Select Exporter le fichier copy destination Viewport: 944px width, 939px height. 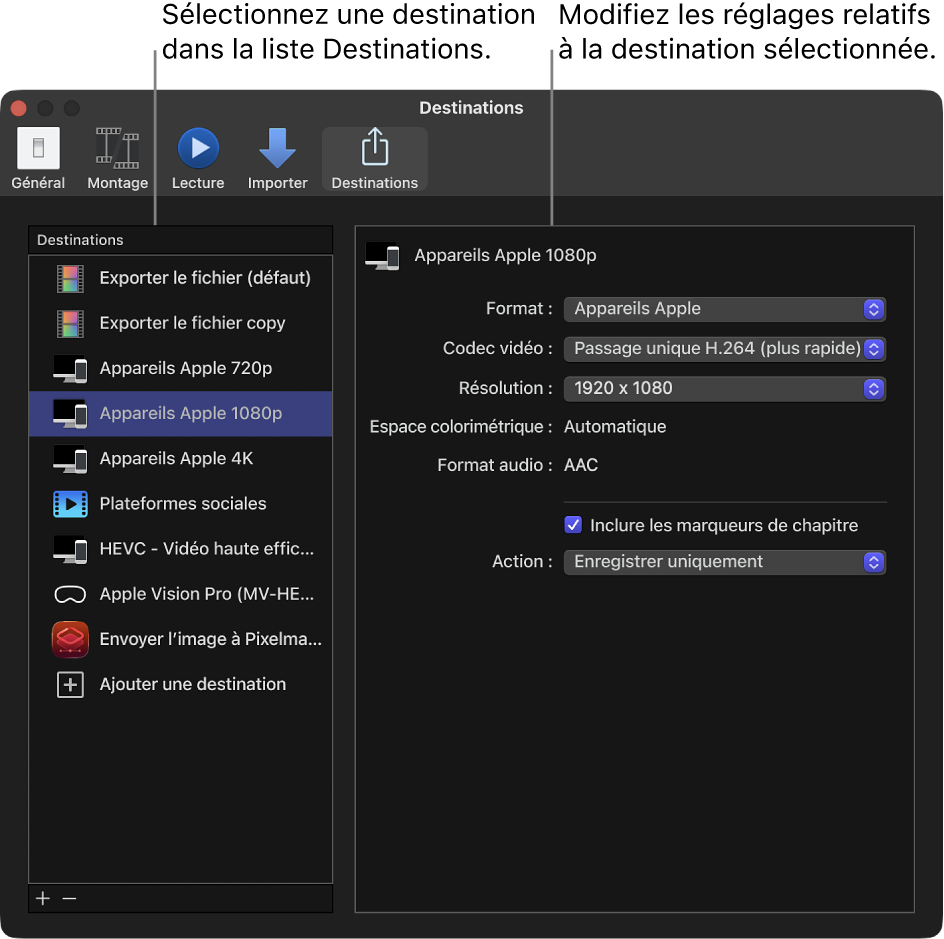[181, 323]
